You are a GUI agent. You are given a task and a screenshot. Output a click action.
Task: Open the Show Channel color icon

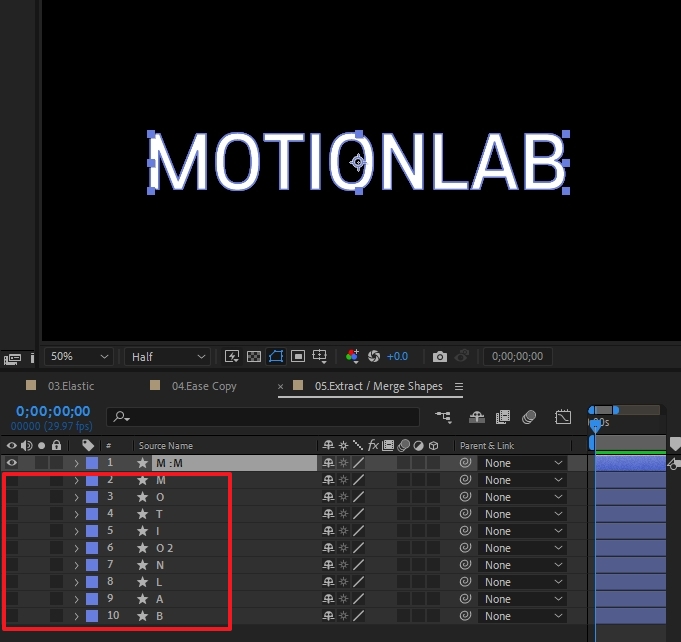click(x=352, y=357)
